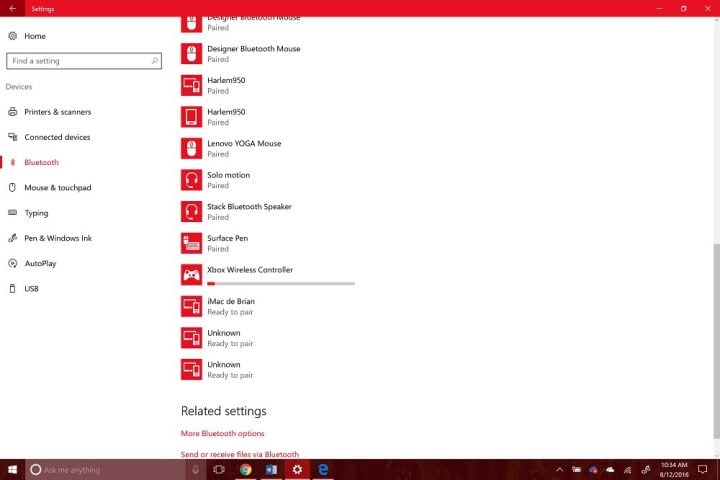Open More Bluetooth options link
The image size is (720, 480).
point(222,433)
